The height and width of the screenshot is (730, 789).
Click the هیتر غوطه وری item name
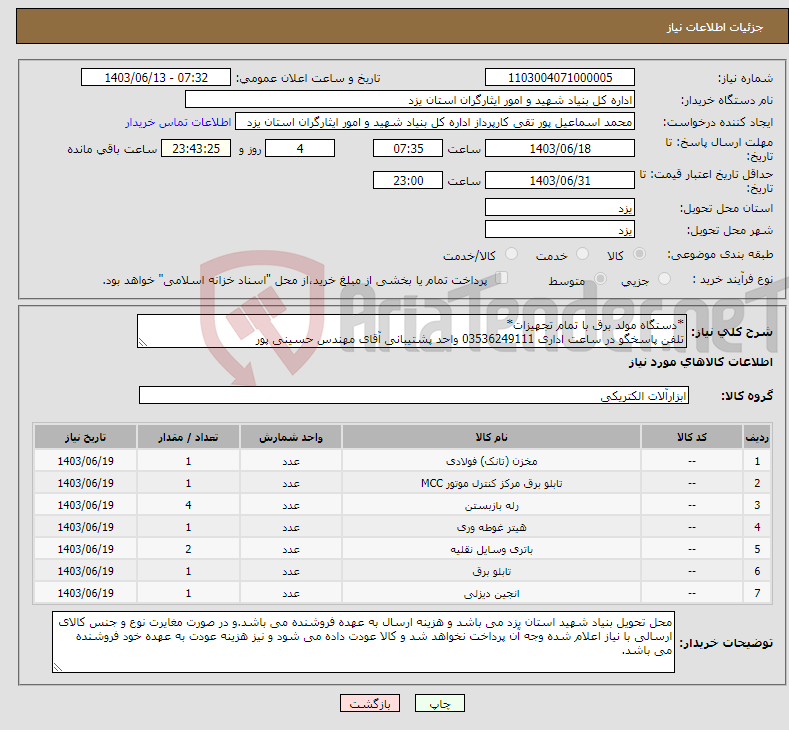(492, 528)
